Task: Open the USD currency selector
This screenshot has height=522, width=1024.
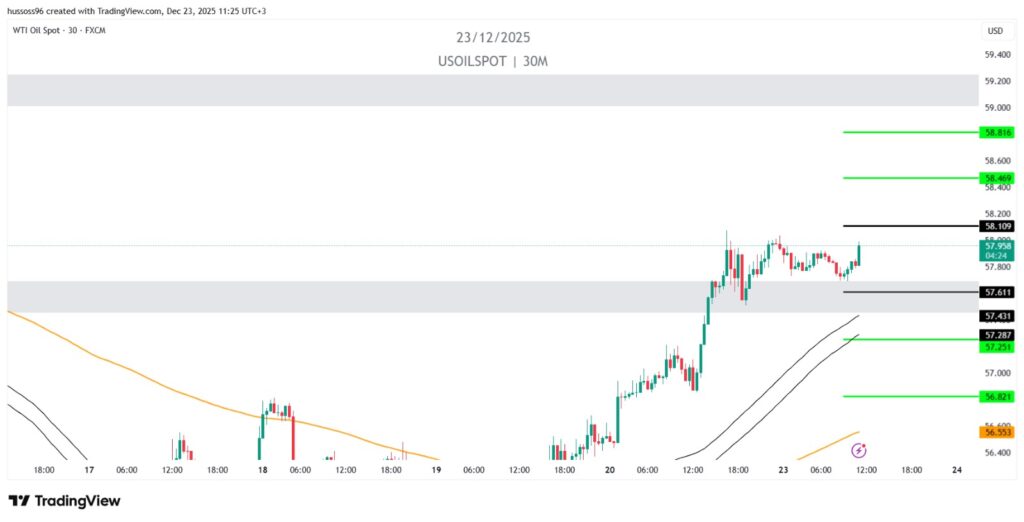Action: 994,31
